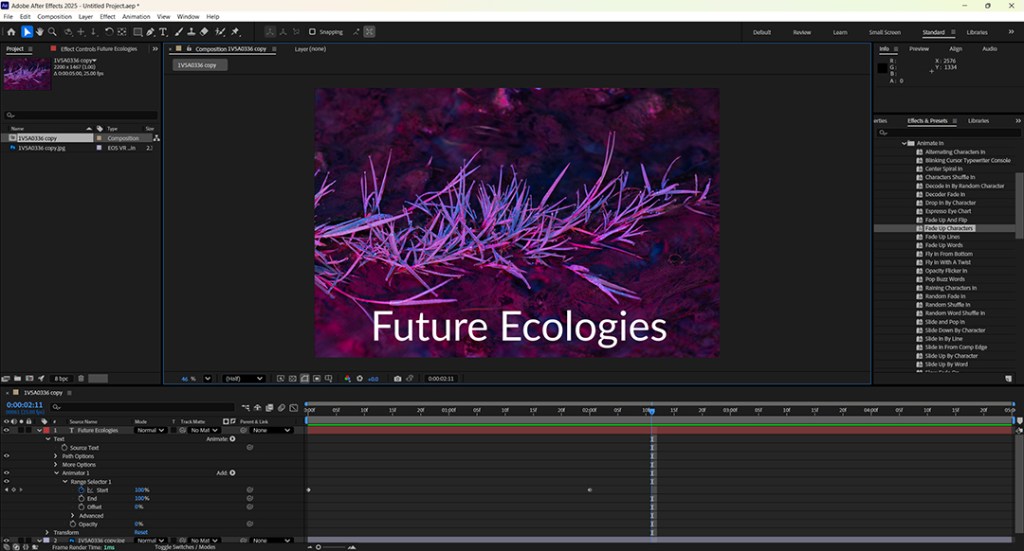Open the Composition menu
This screenshot has height=551, width=1024.
[x=54, y=17]
